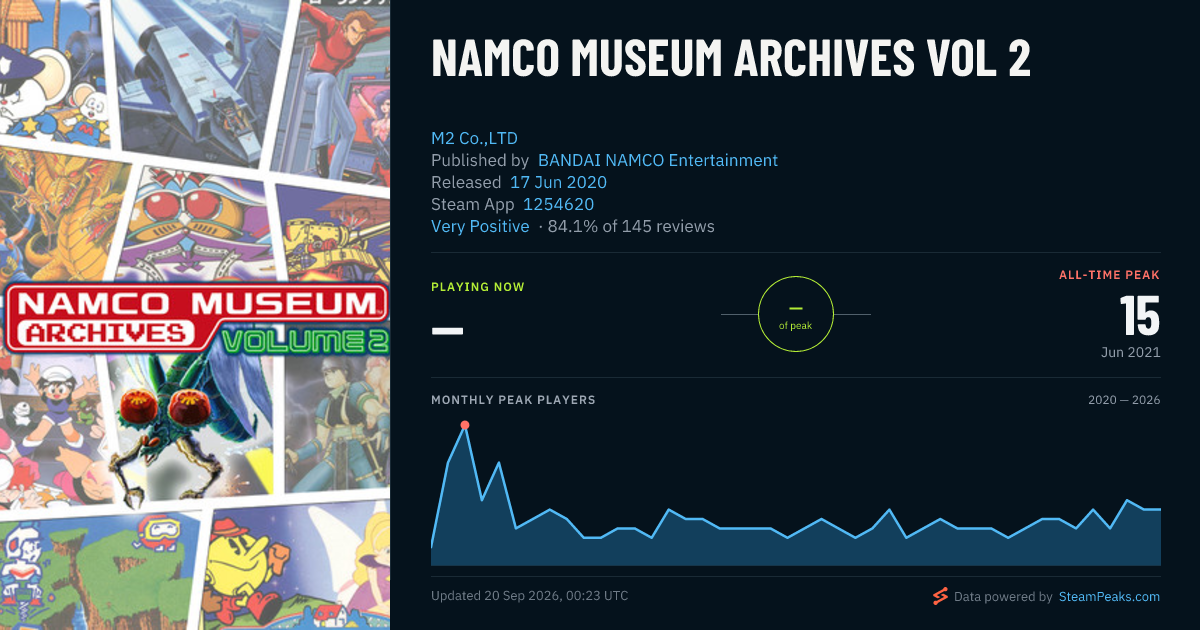
Task: Click the Monthly Peak Players heading
Action: pyautogui.click(x=513, y=400)
